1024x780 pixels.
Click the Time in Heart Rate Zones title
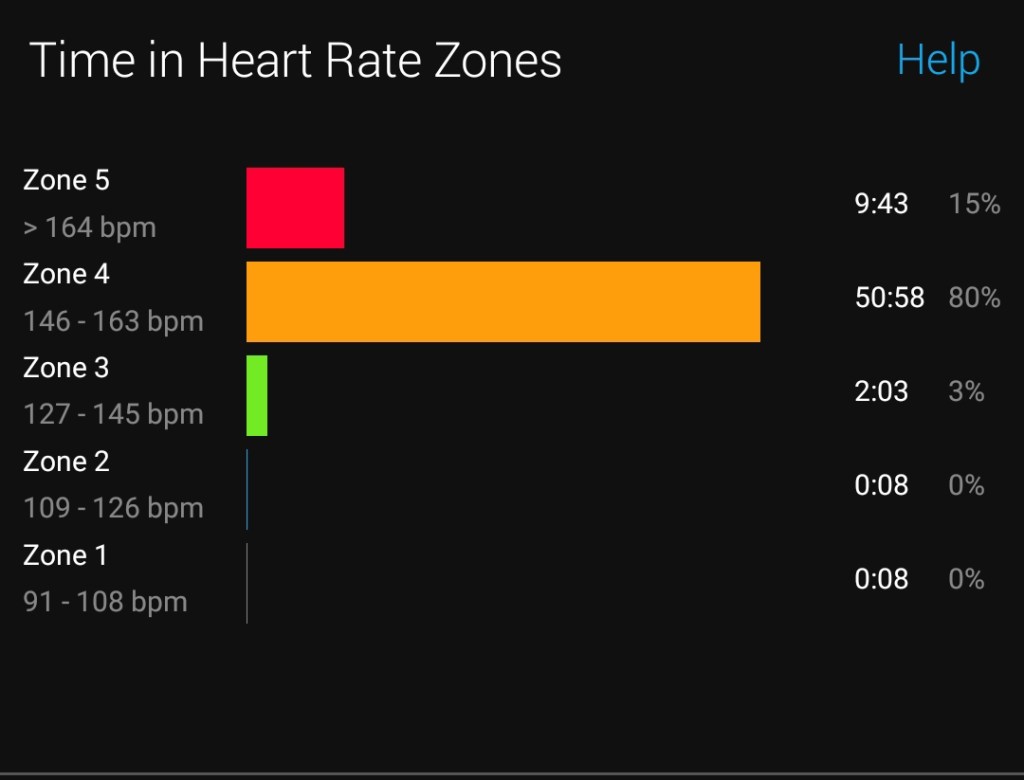tap(296, 61)
